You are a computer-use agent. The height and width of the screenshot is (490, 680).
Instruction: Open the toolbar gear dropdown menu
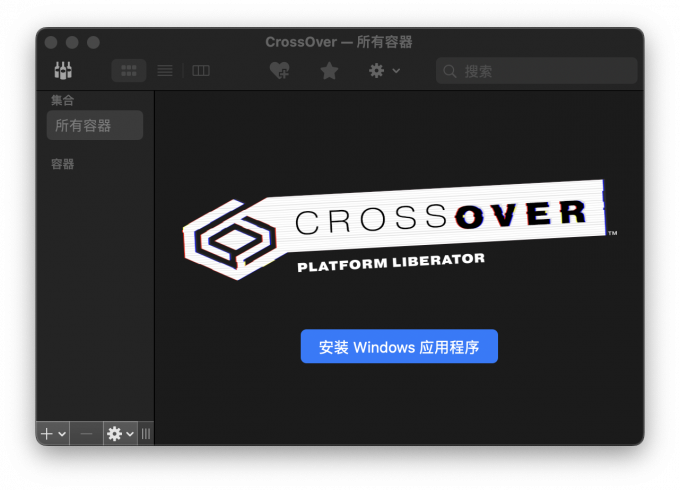point(384,70)
